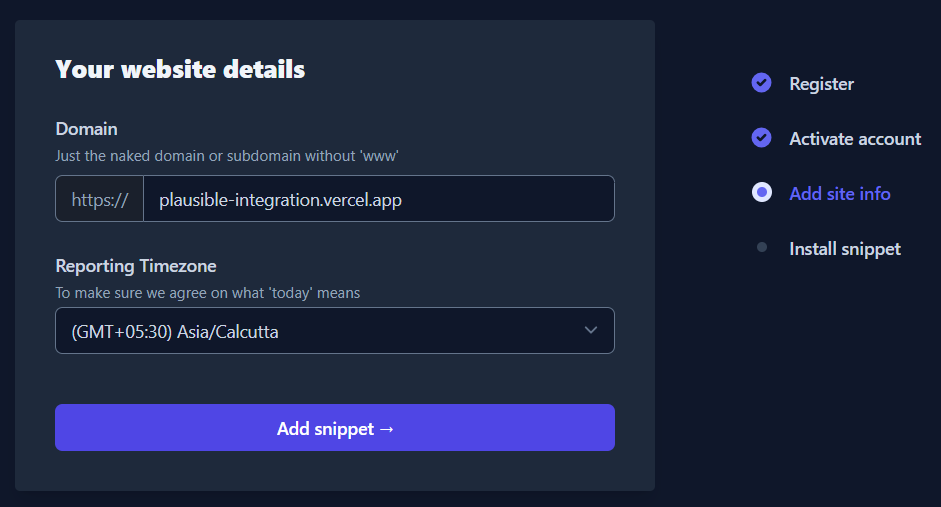Click the Register completed checkmark icon
941x507 pixels.
[761, 83]
